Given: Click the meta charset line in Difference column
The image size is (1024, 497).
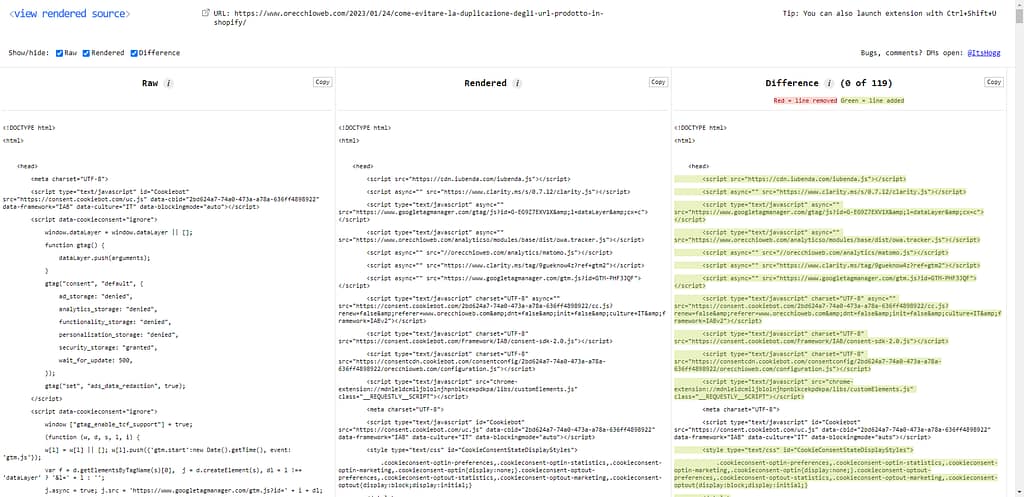Looking at the screenshot, I should [741, 409].
